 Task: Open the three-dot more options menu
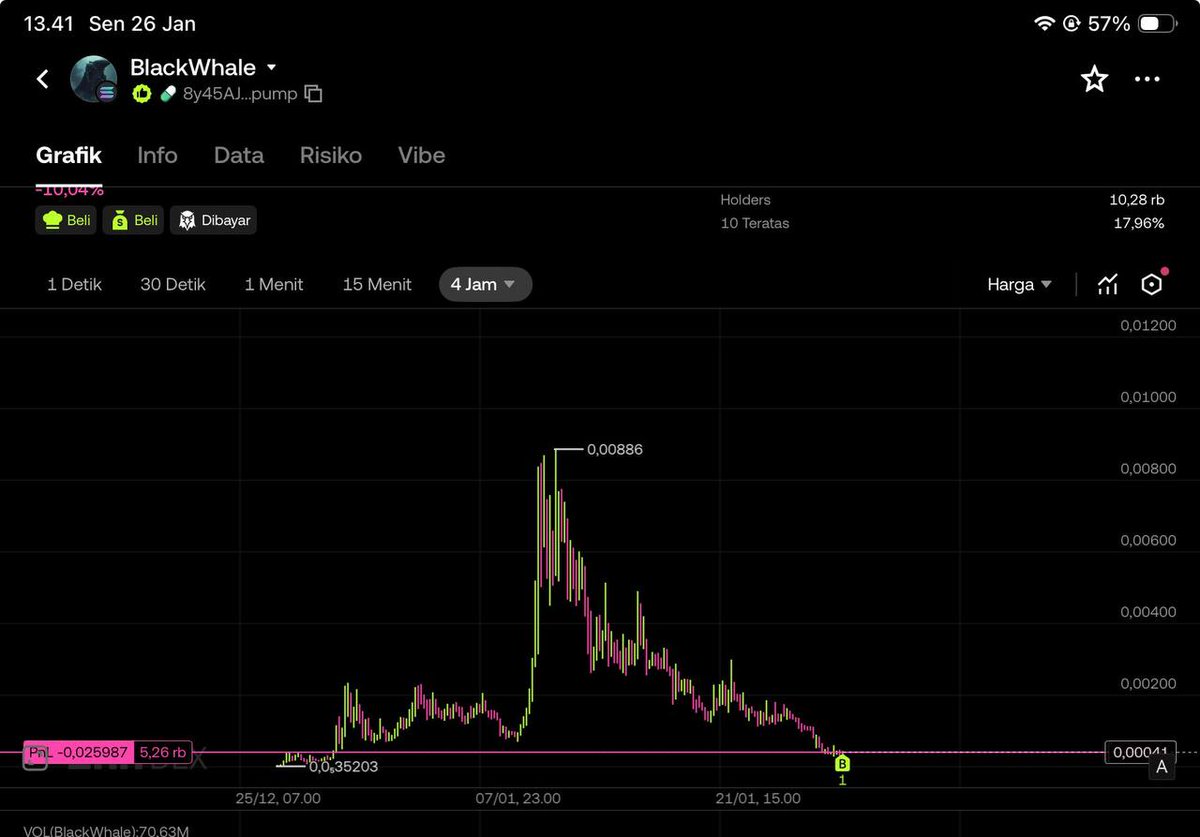(1147, 79)
